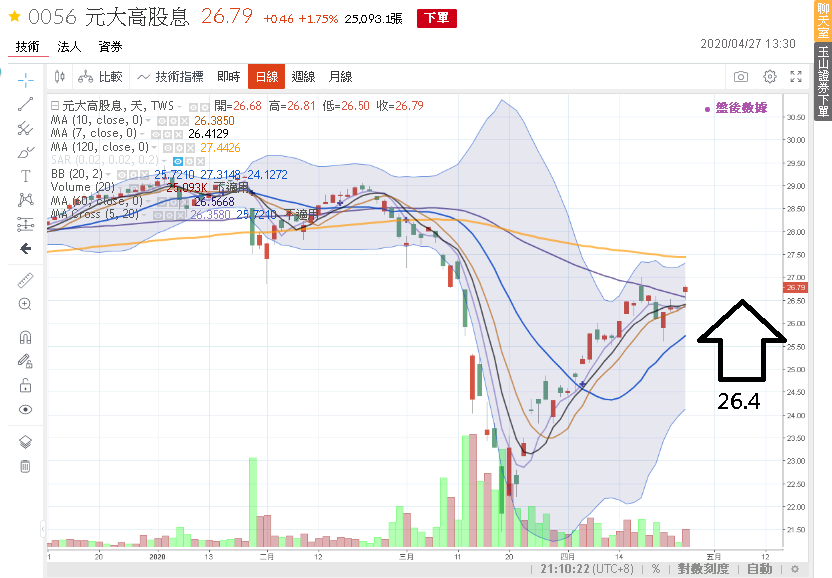
Task: Select the brush drawing tool
Action: pyautogui.click(x=25, y=153)
